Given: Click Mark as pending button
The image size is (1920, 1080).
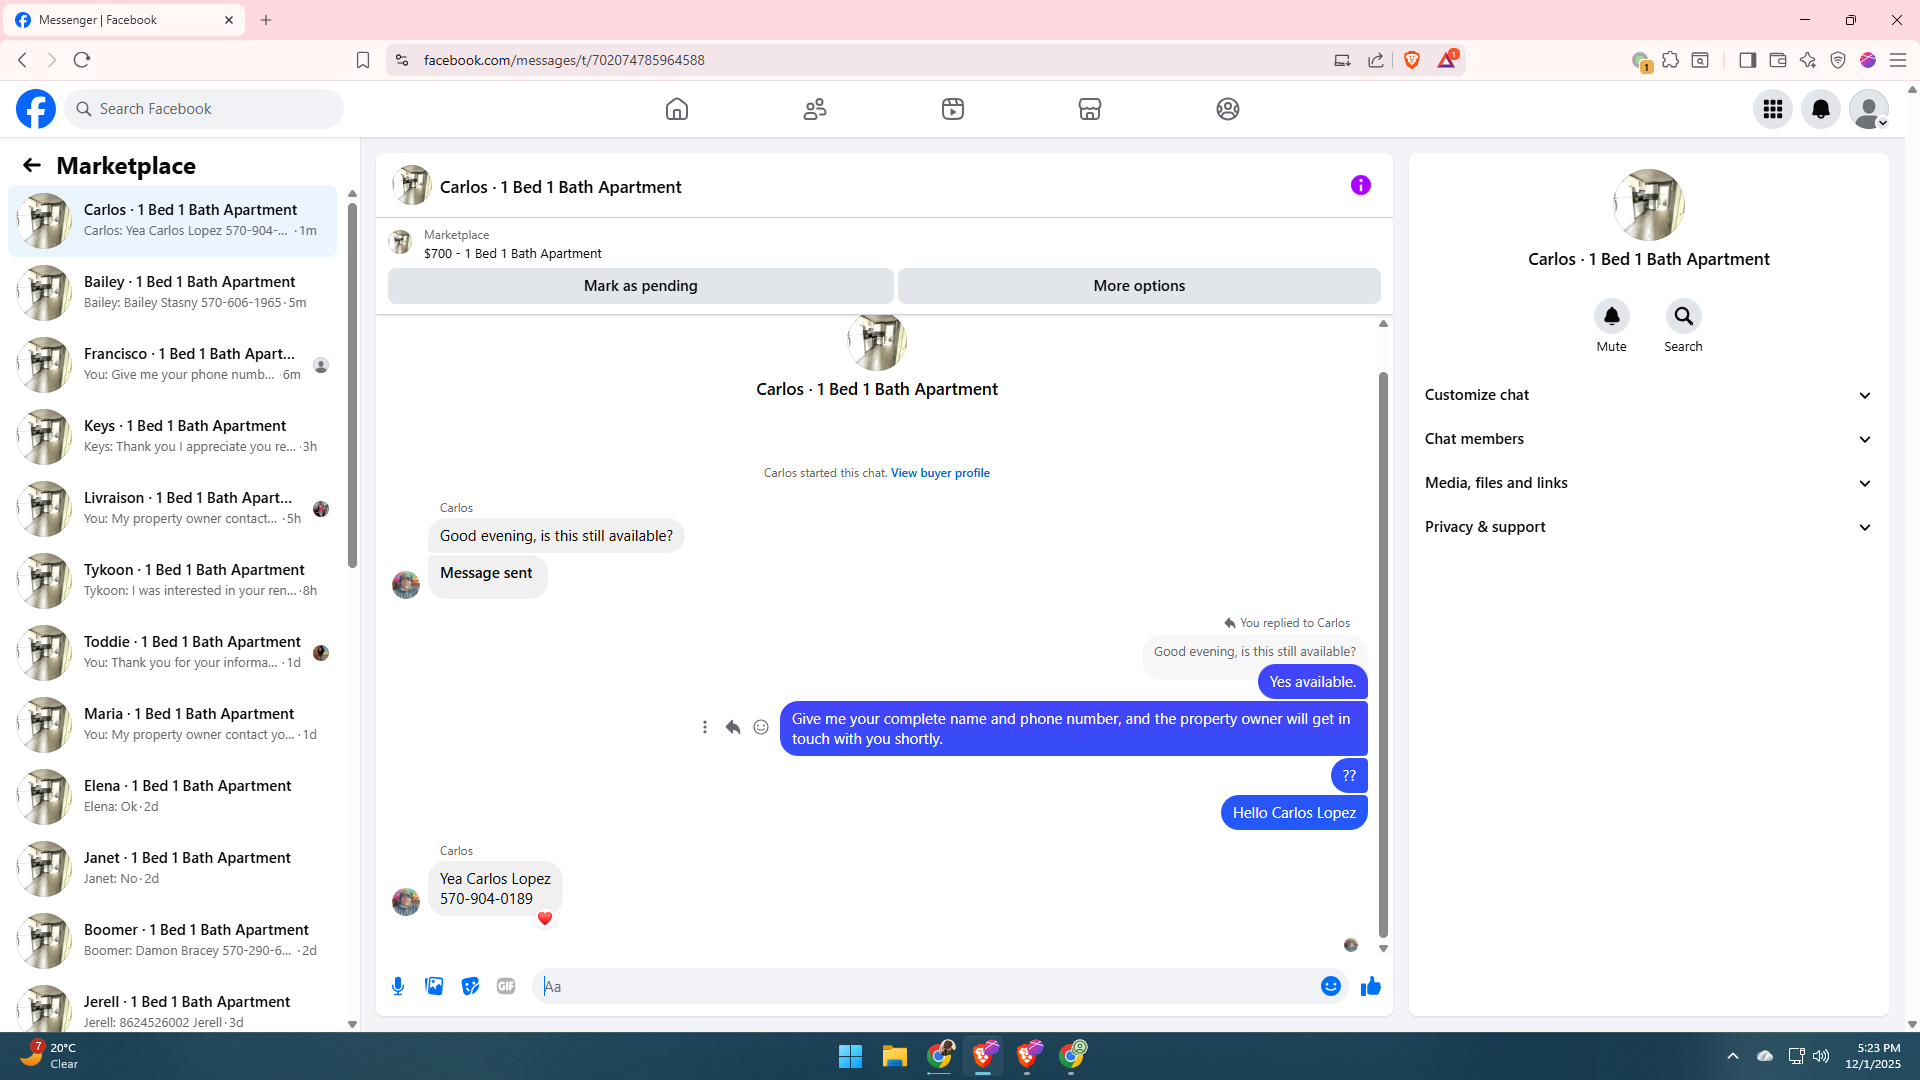Looking at the screenshot, I should [640, 286].
